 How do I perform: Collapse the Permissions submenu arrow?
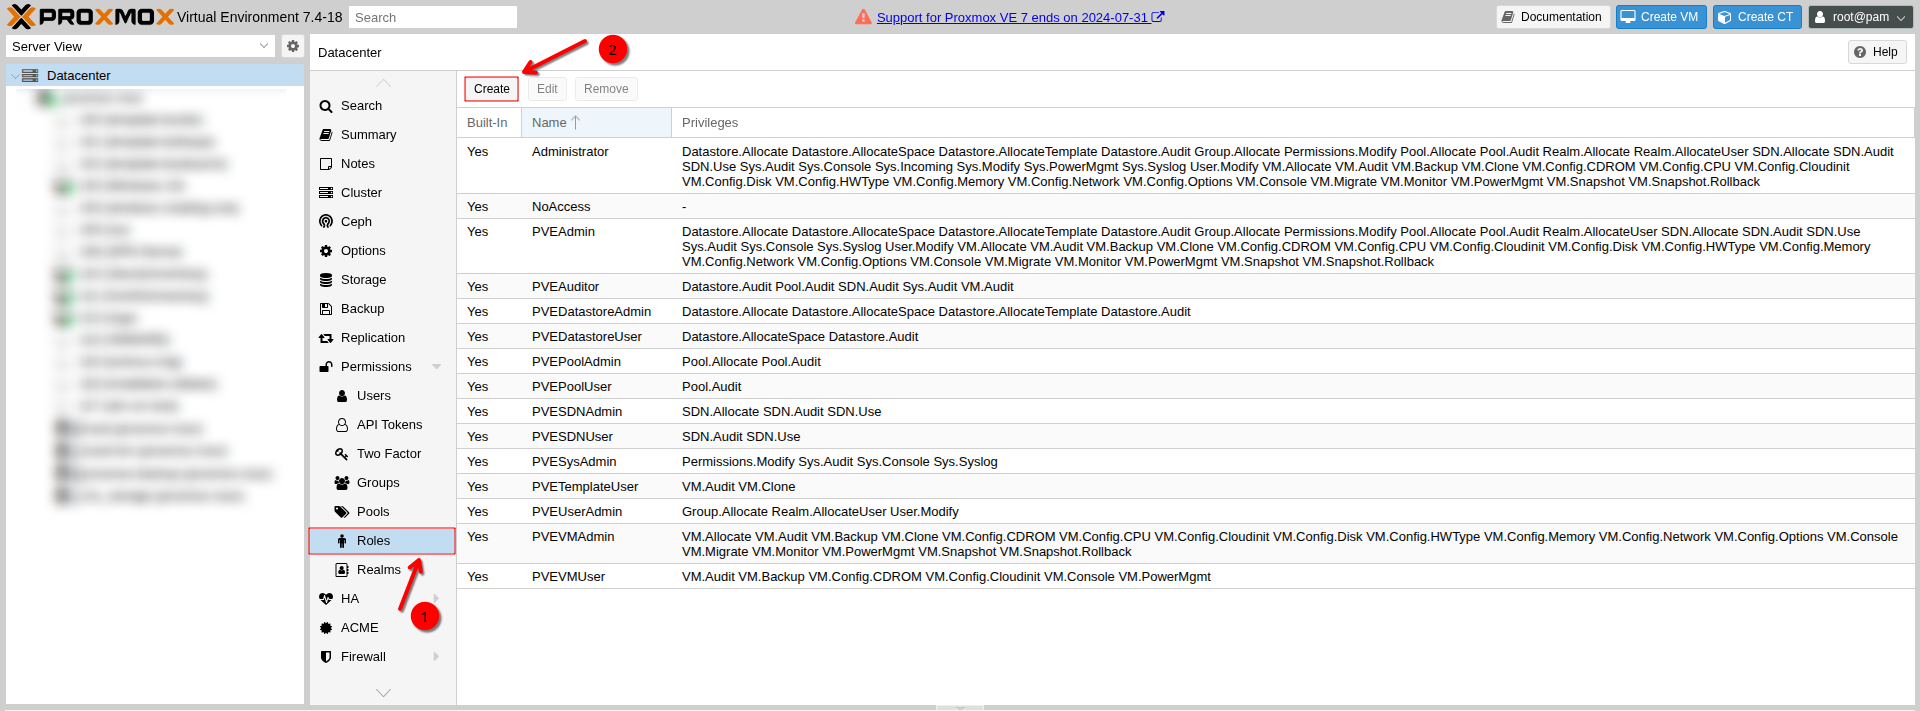[x=437, y=367]
